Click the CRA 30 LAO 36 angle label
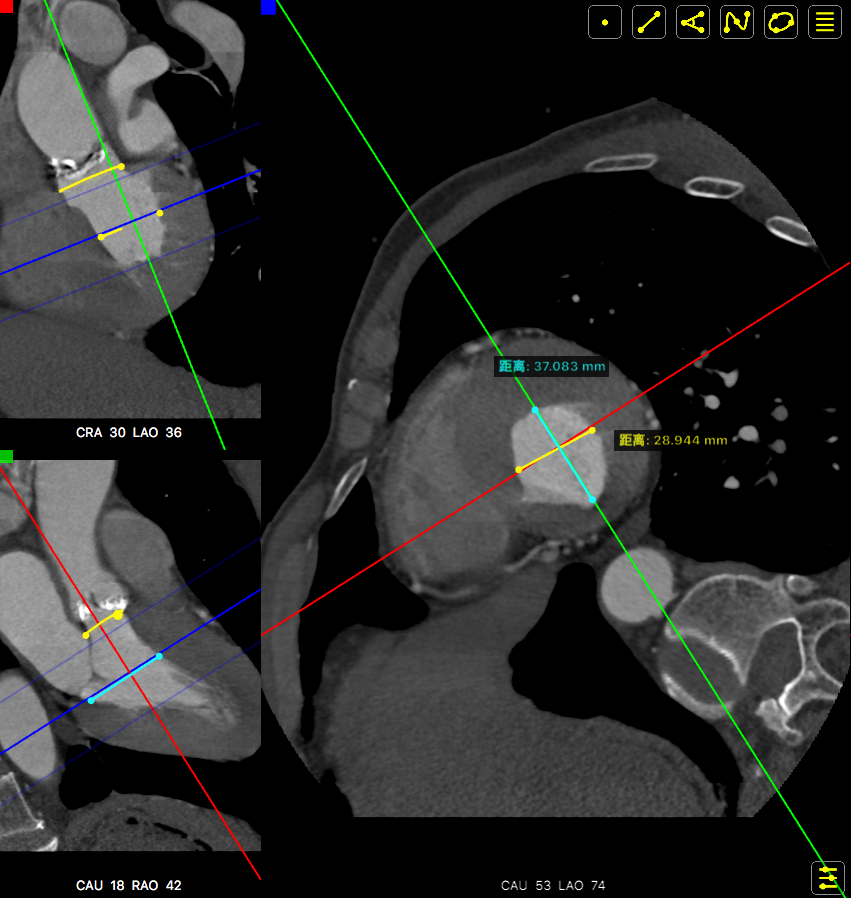This screenshot has width=851, height=898. pyautogui.click(x=129, y=433)
